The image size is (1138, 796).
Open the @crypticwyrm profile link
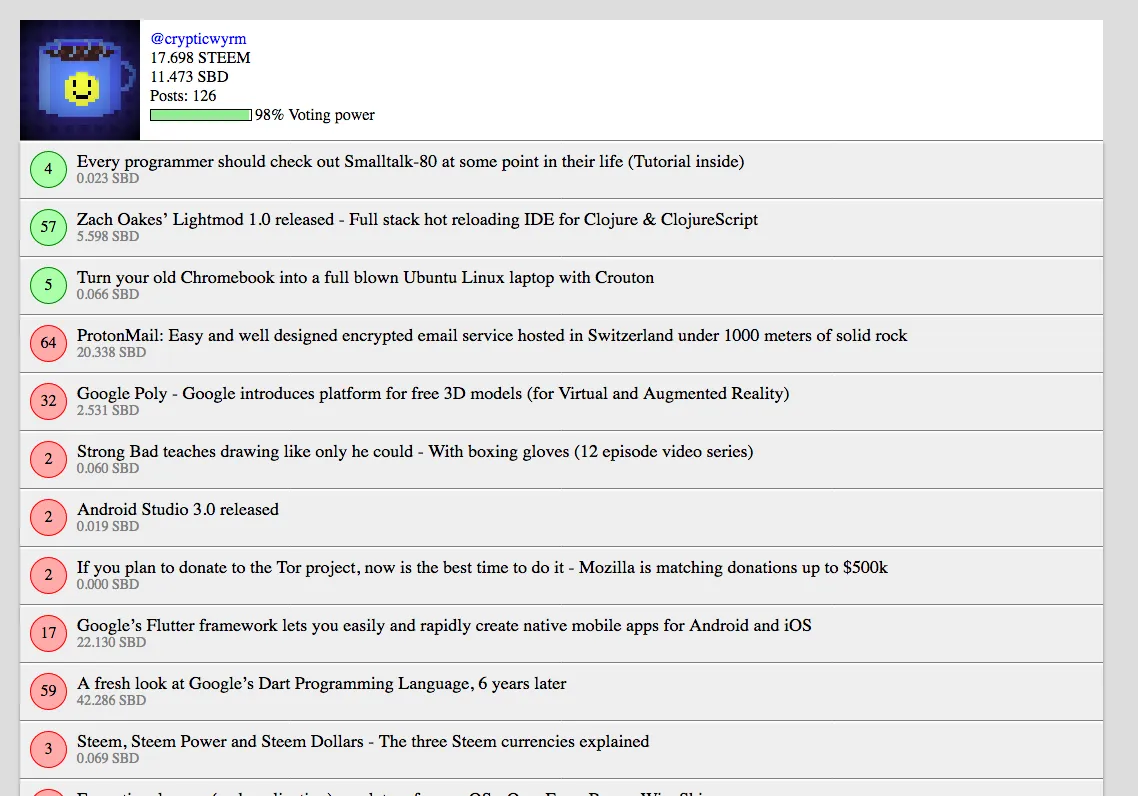[198, 38]
